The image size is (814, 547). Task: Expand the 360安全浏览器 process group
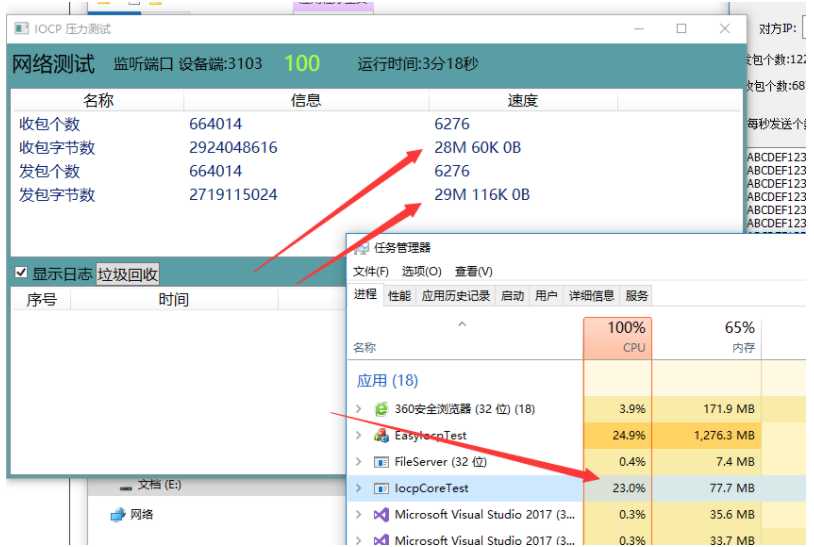click(359, 409)
